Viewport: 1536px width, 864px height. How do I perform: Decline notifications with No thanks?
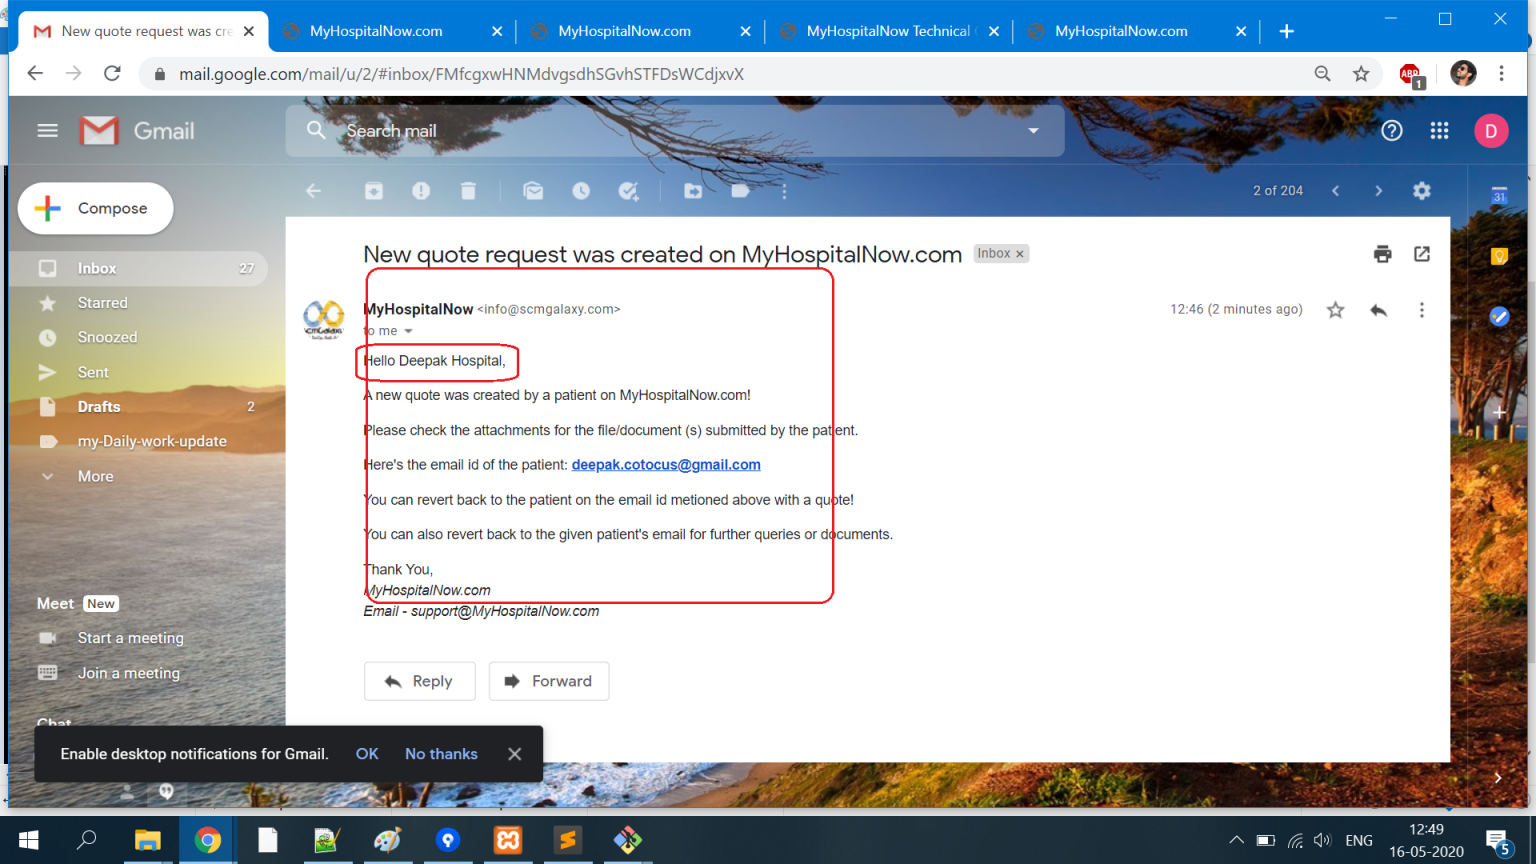coord(441,754)
